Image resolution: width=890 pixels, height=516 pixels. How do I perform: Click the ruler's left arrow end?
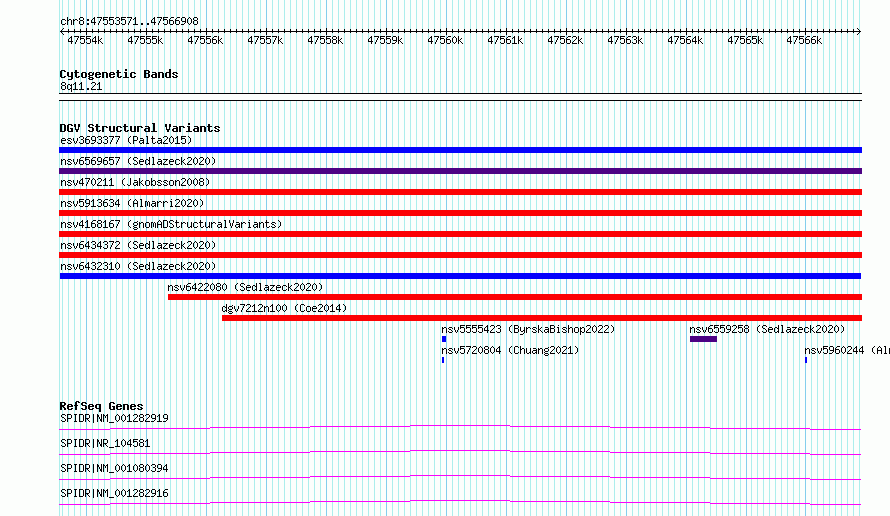(x=62, y=31)
